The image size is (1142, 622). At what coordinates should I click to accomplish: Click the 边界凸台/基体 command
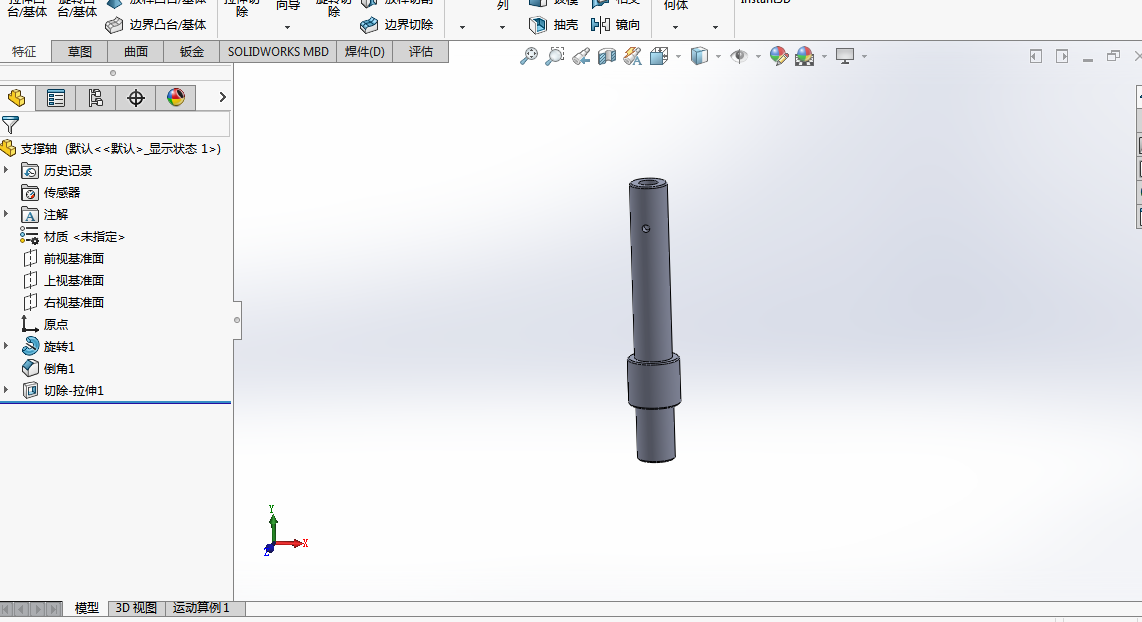[156, 25]
